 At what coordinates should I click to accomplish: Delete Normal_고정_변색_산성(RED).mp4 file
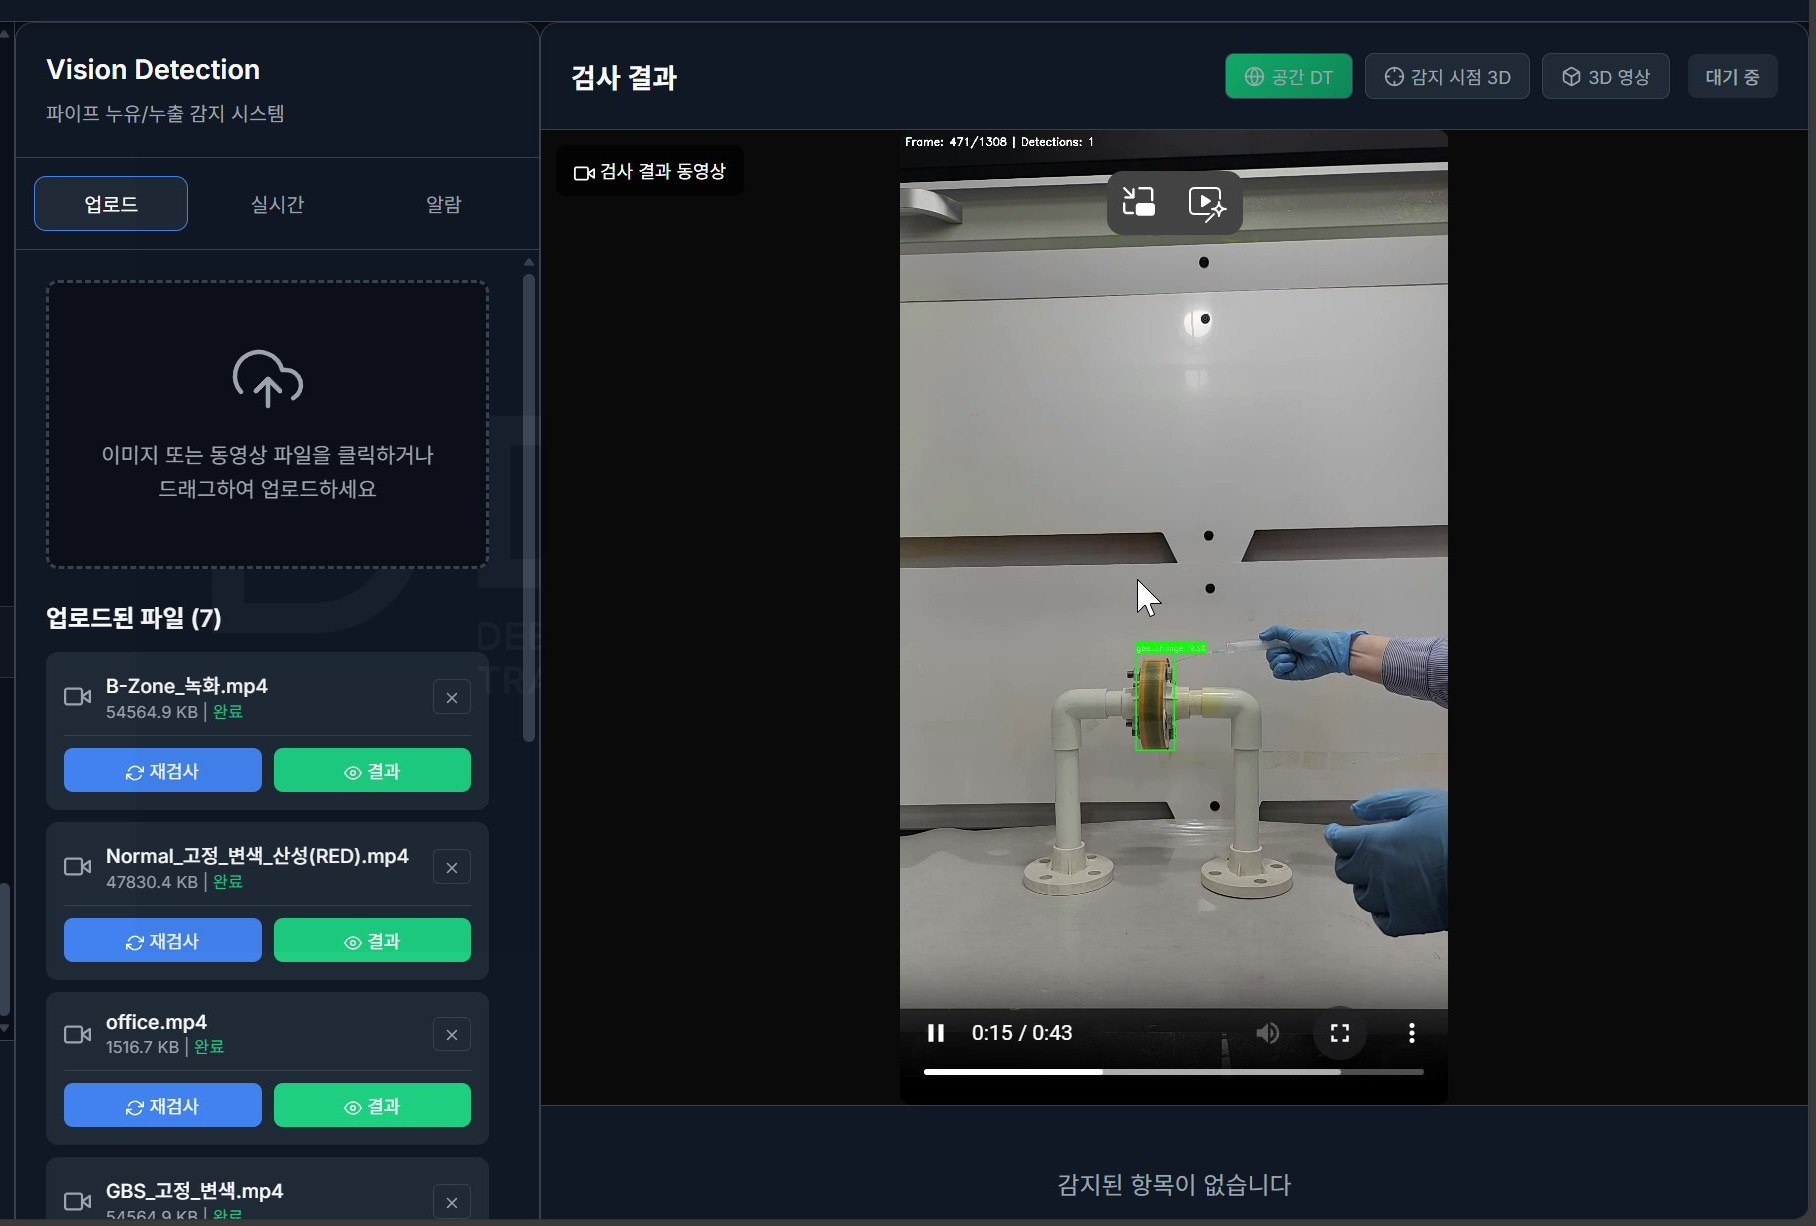tap(452, 867)
